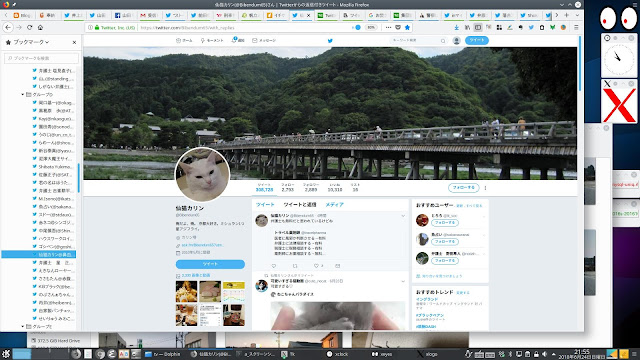Screen dimensions: 640x360
Task: Reply to the first tweet
Action: click(x=274, y=266)
